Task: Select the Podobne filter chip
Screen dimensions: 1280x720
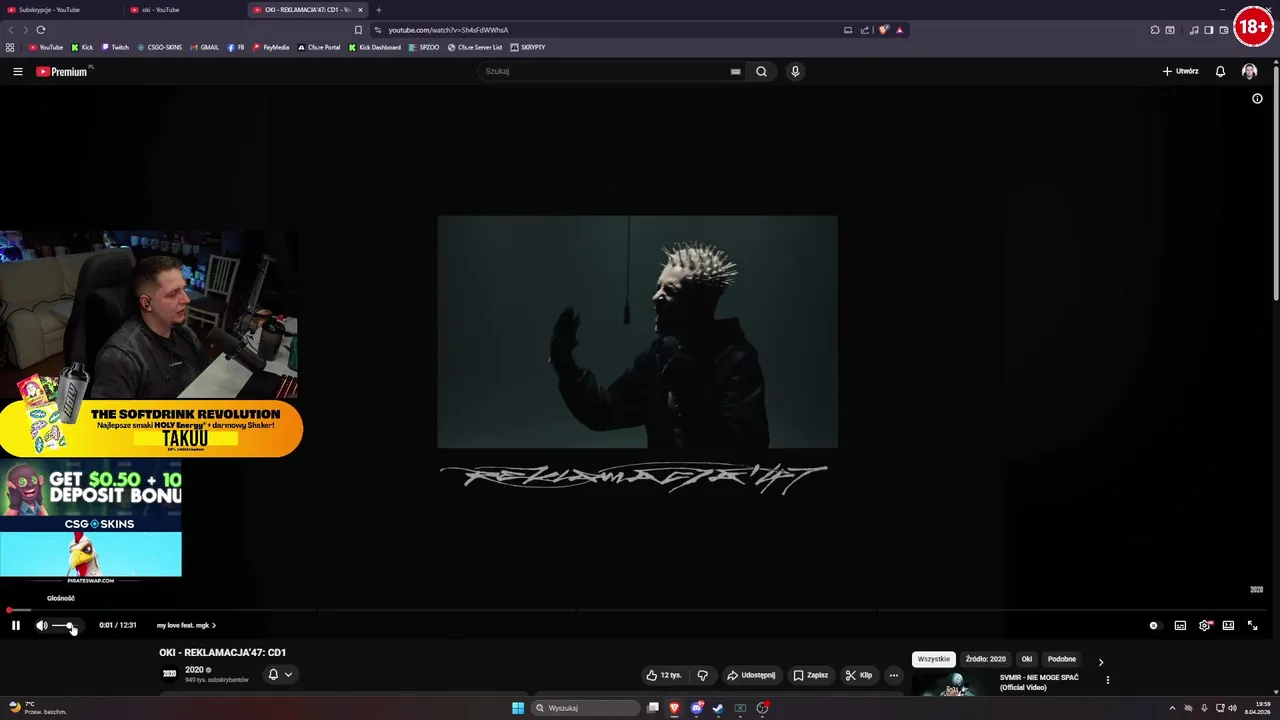Action: [x=1062, y=659]
